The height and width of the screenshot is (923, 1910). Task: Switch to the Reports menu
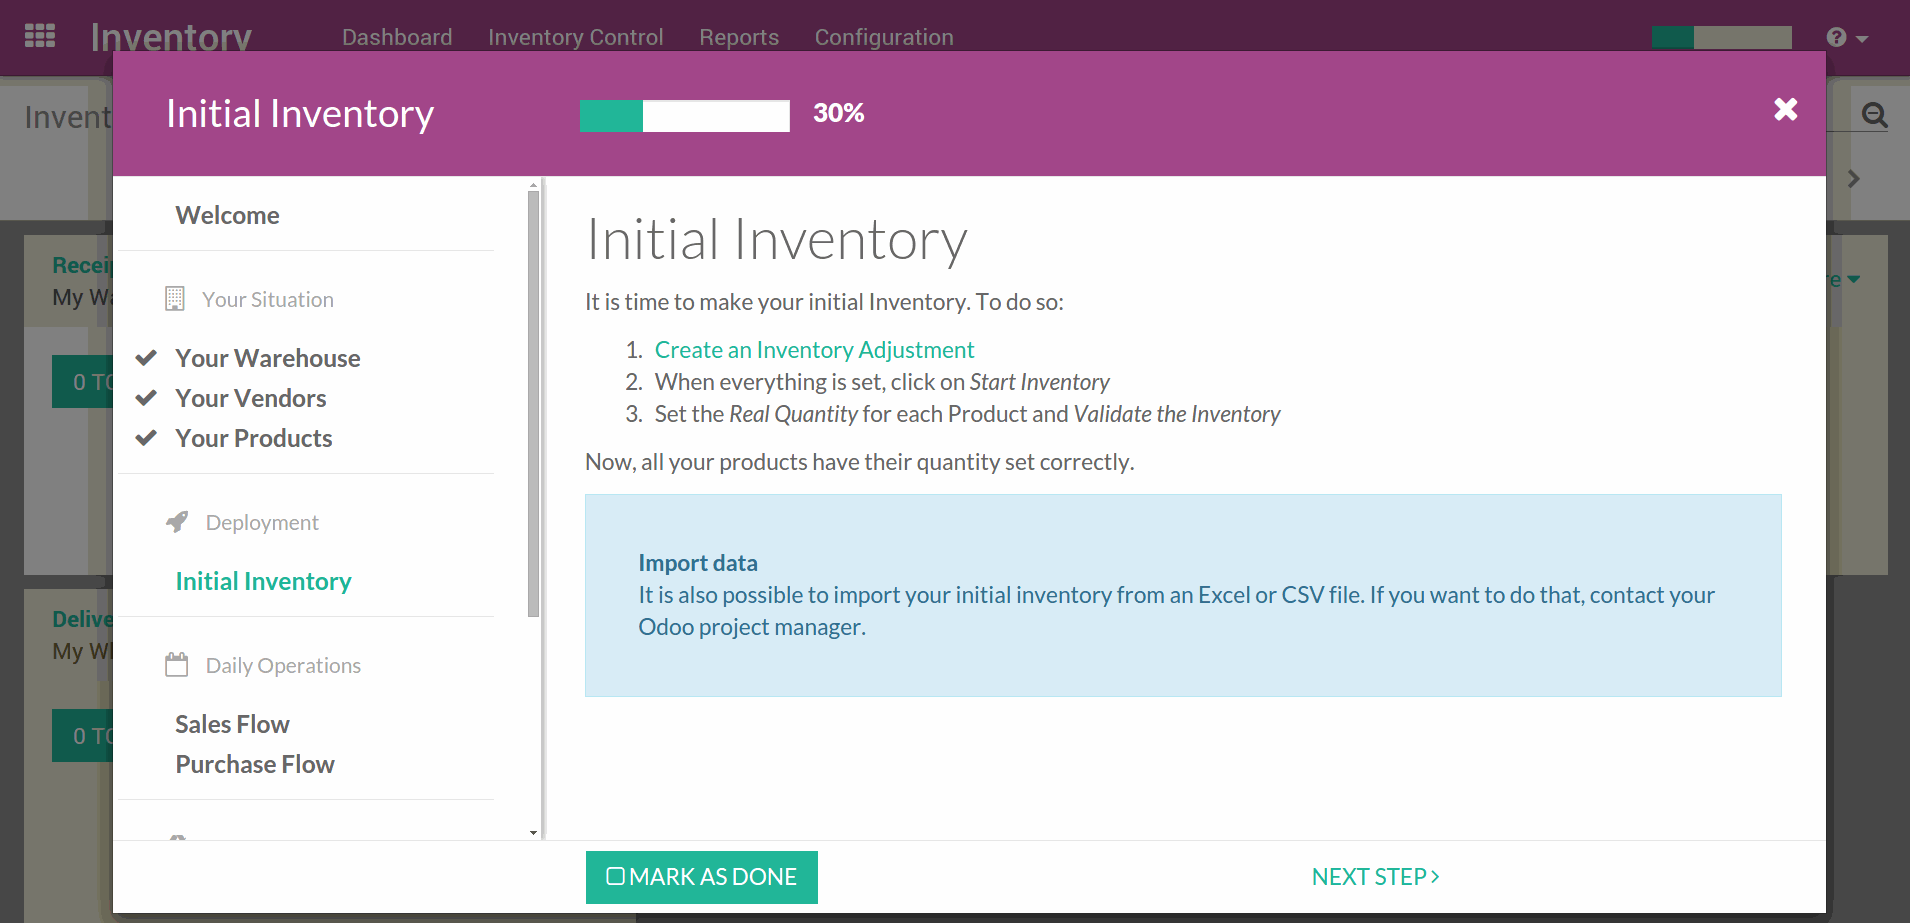pos(739,37)
